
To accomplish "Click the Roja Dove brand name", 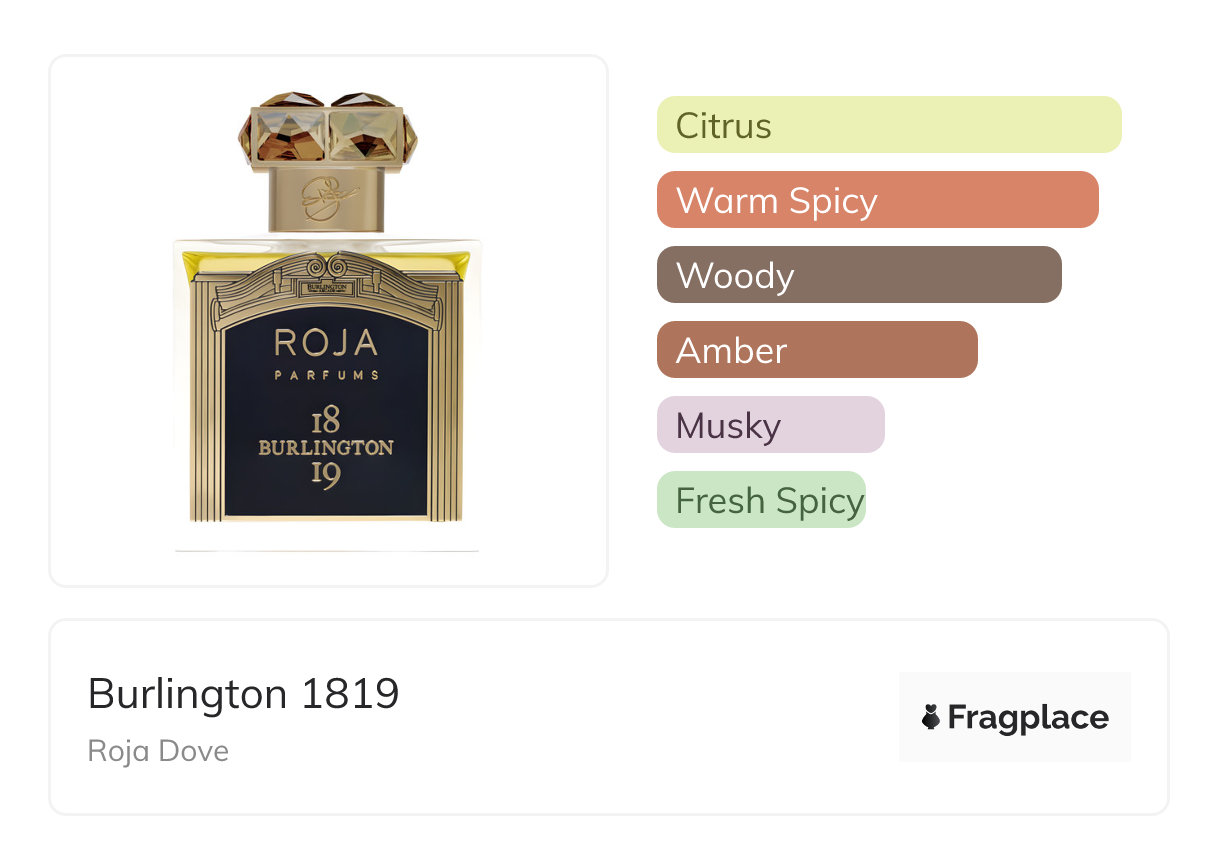I will [158, 751].
